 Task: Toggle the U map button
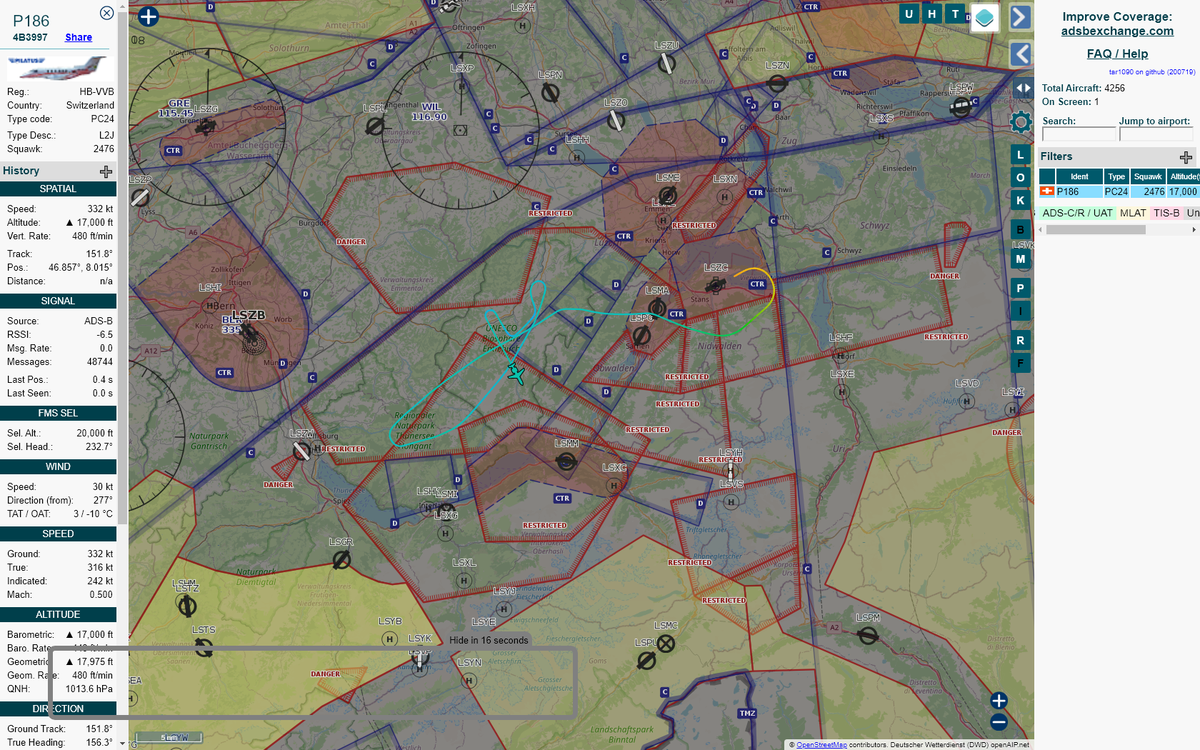[908, 15]
